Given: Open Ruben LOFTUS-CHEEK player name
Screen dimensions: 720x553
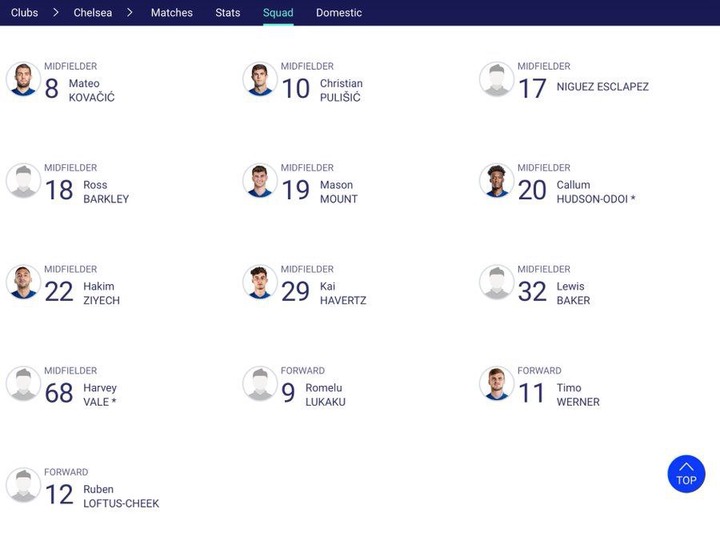Looking at the screenshot, I should (x=121, y=497).
